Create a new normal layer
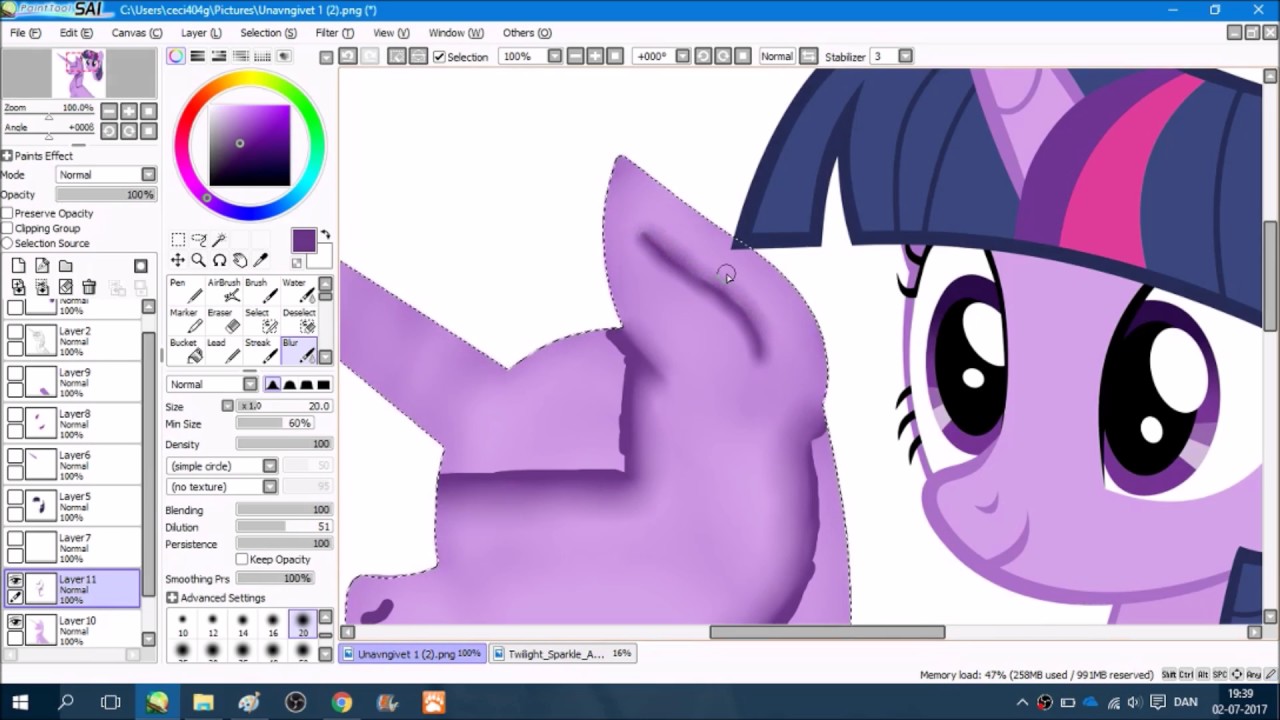The image size is (1280, 720). click(x=18, y=266)
